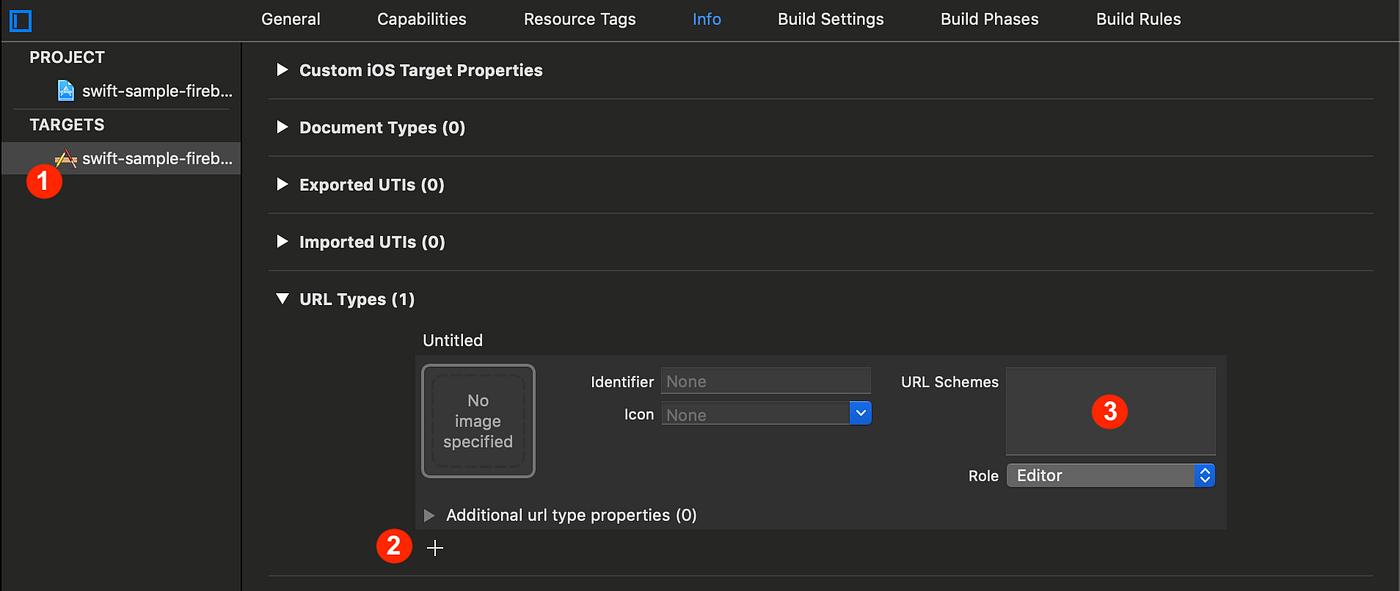
Task: Expand the Document Types section
Action: [x=282, y=127]
